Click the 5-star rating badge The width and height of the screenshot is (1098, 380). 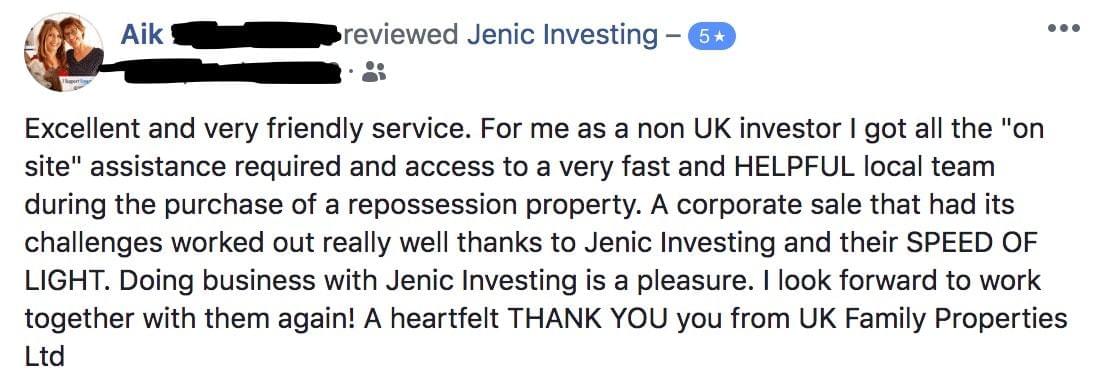[712, 38]
